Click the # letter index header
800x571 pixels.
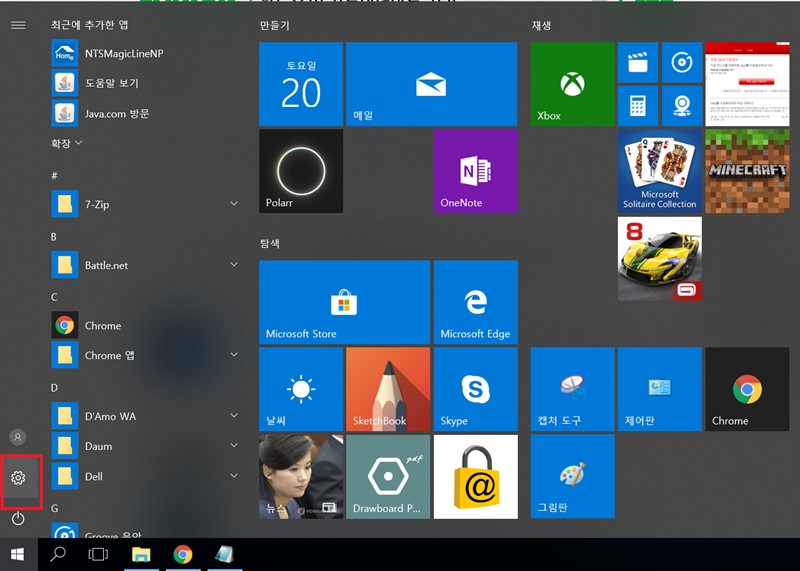pos(54,176)
